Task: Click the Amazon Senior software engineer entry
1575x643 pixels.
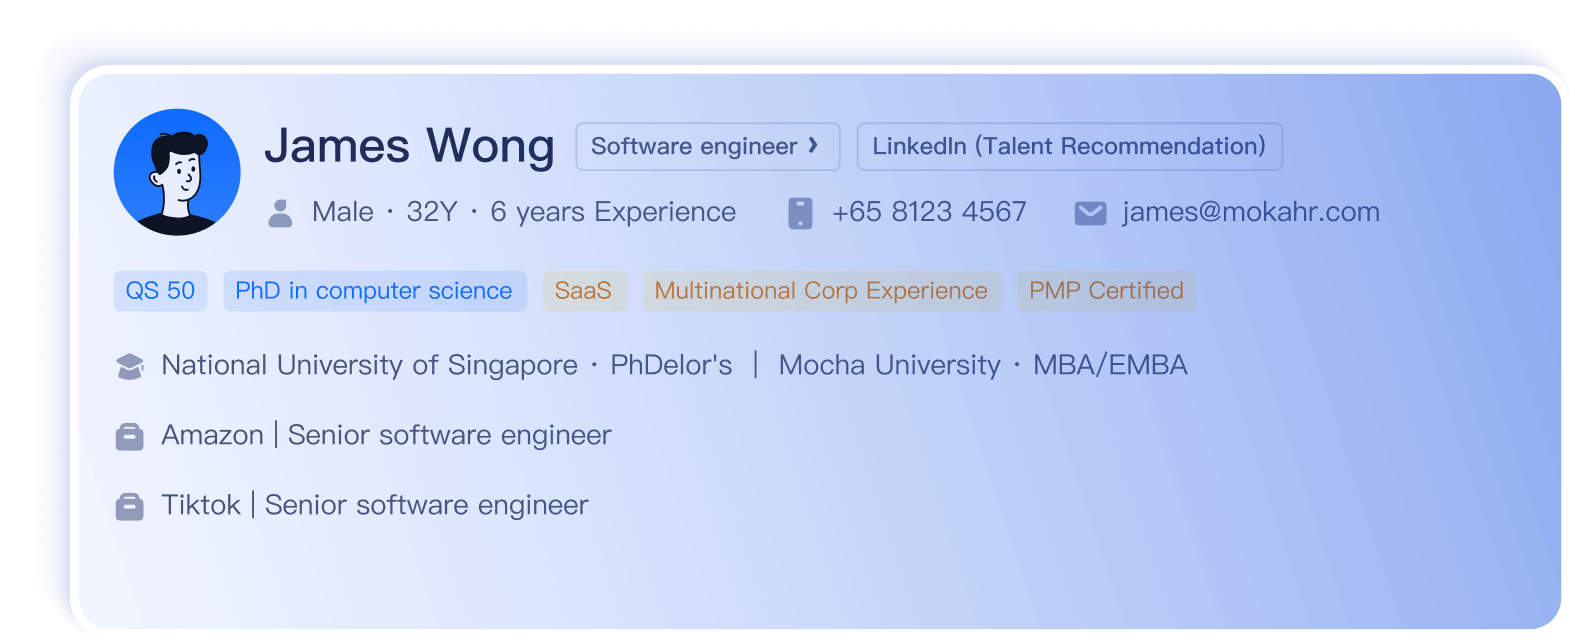Action: click(386, 436)
